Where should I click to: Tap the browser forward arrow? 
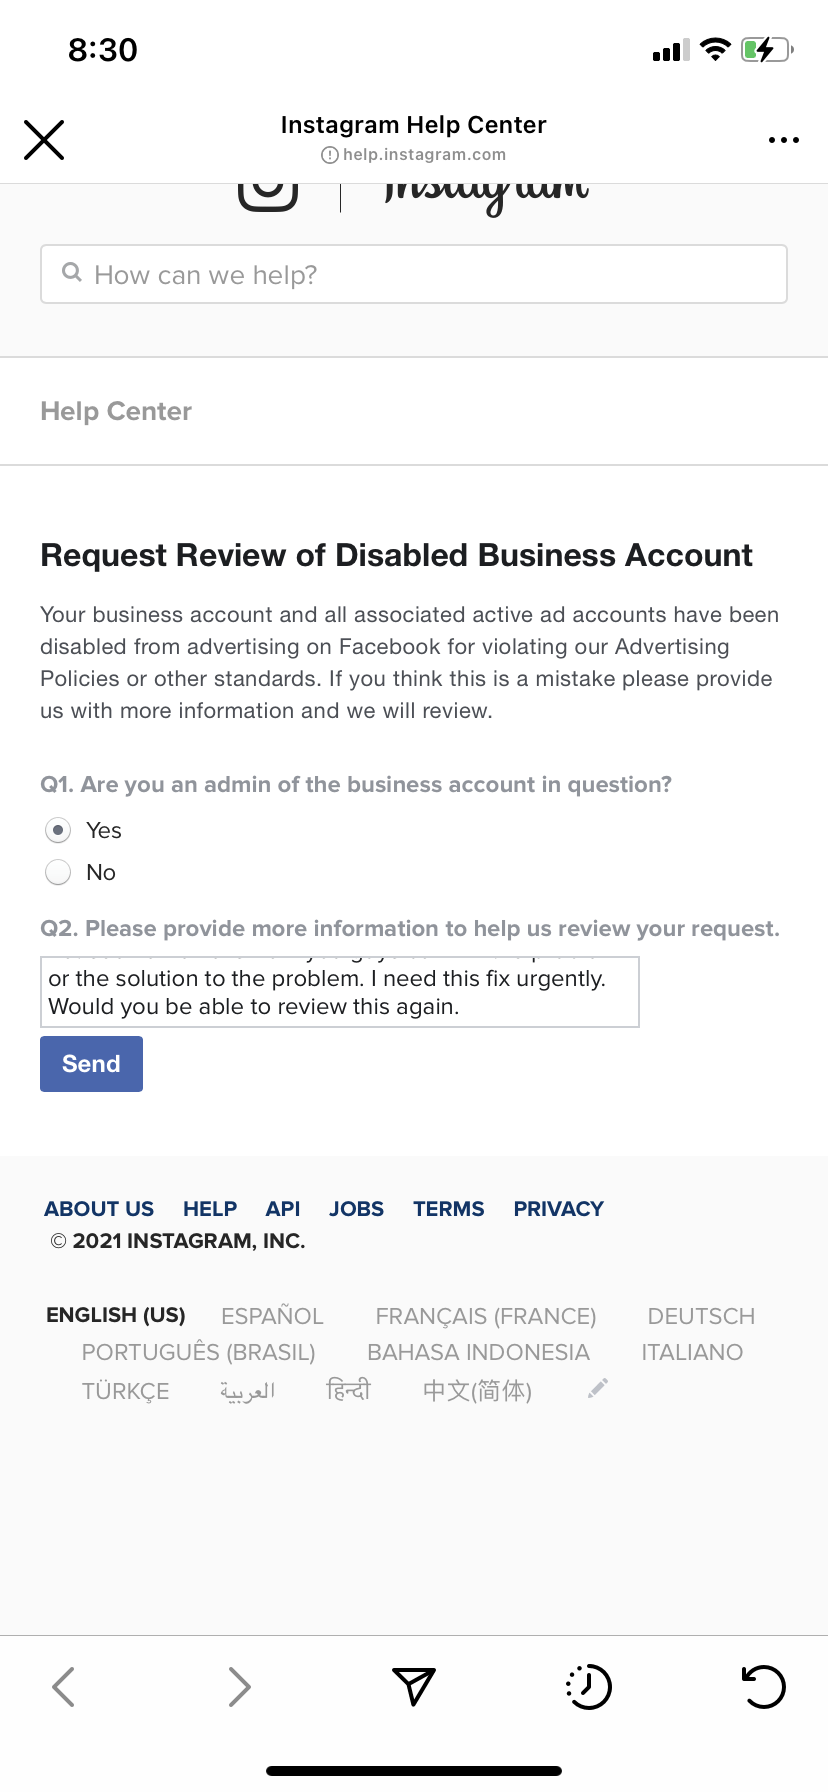(238, 1687)
